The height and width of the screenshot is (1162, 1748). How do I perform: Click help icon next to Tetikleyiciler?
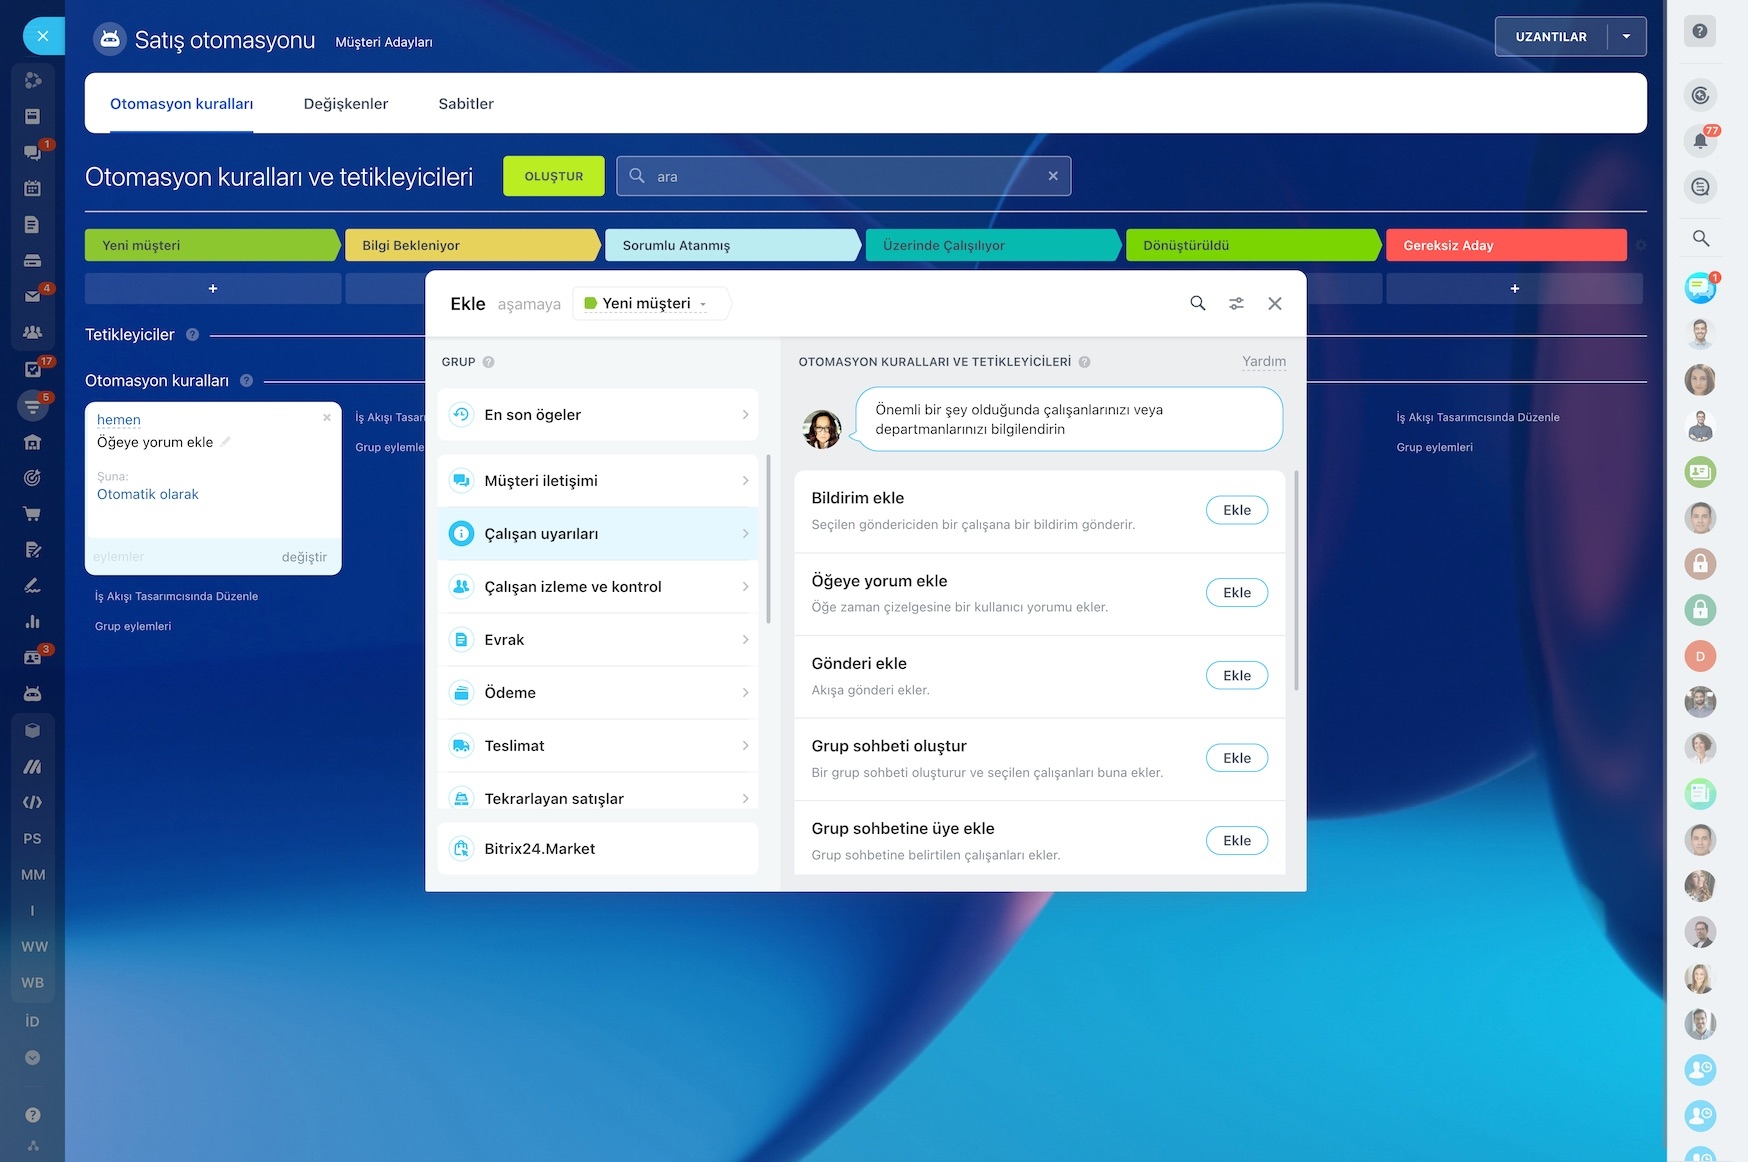pos(192,335)
